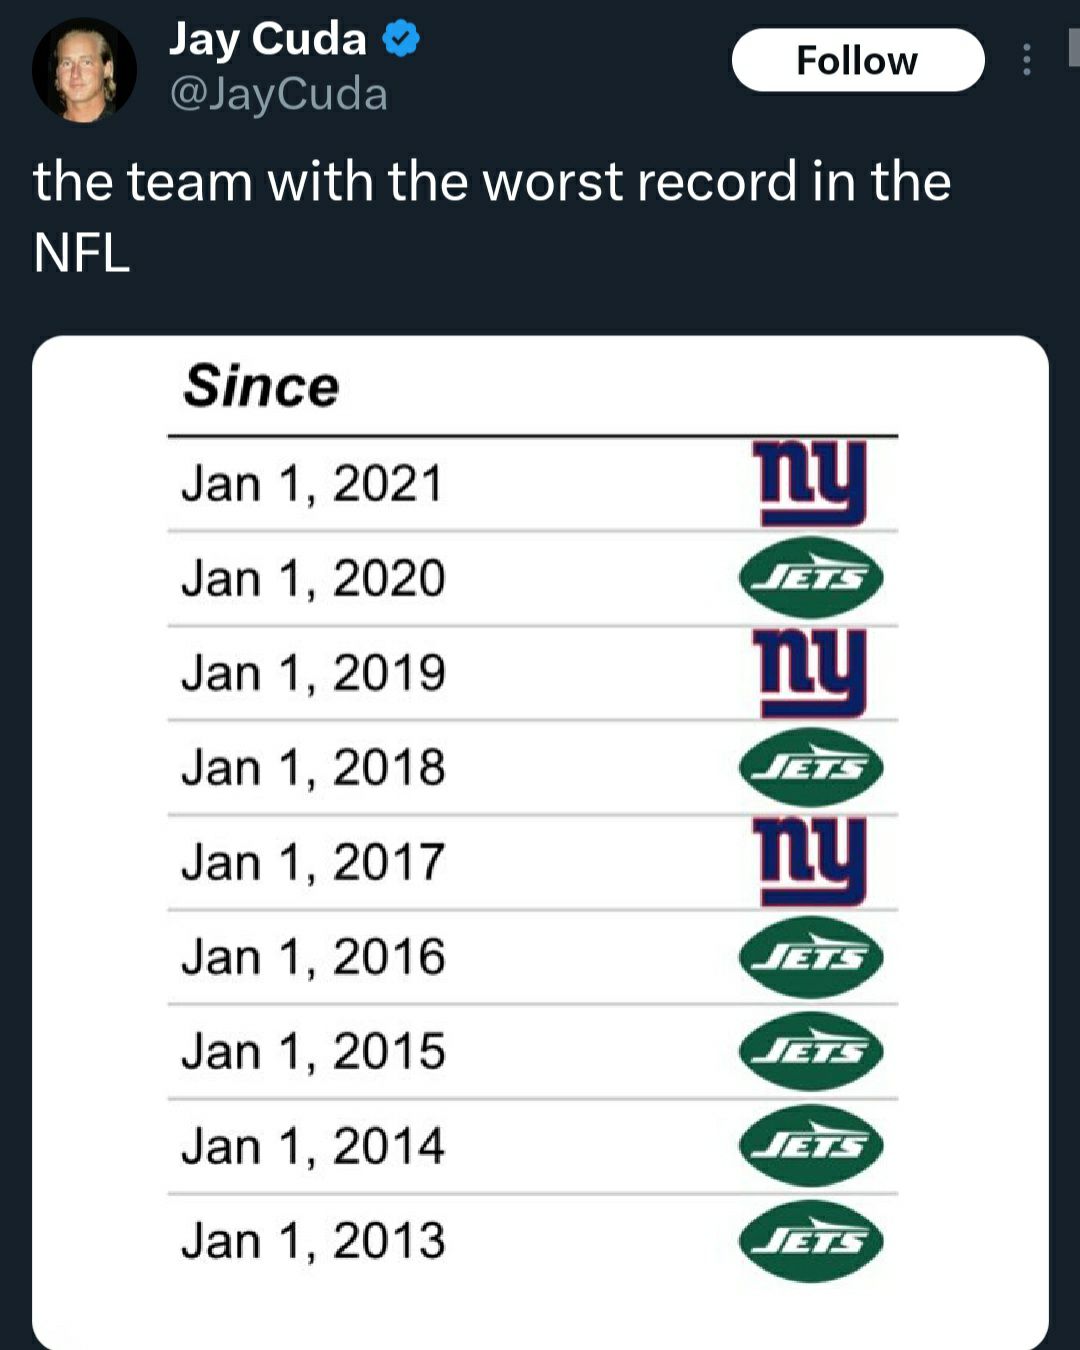Open the @JayCuda handle link
Image resolution: width=1080 pixels, height=1350 pixels.
[x=278, y=95]
